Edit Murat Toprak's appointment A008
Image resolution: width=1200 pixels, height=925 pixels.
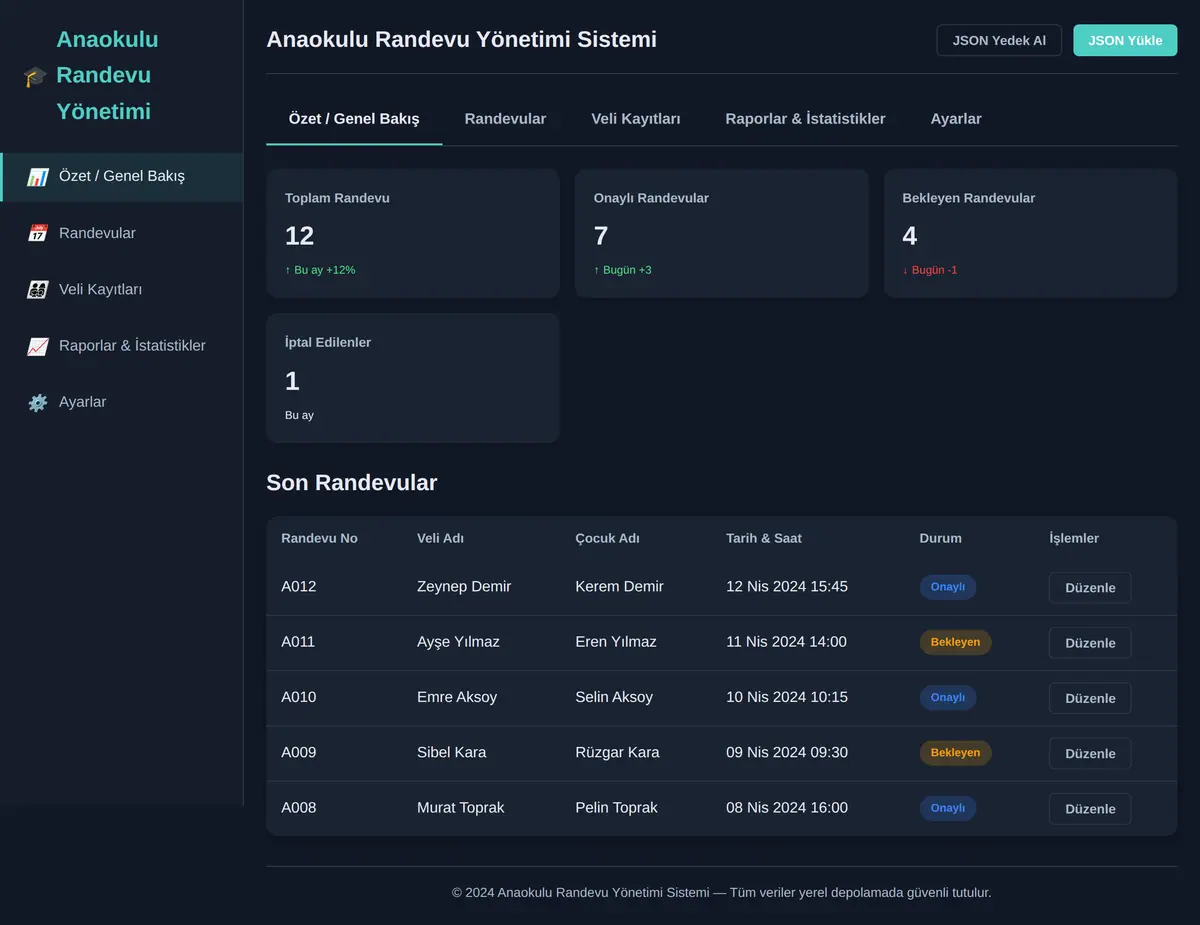click(1090, 809)
